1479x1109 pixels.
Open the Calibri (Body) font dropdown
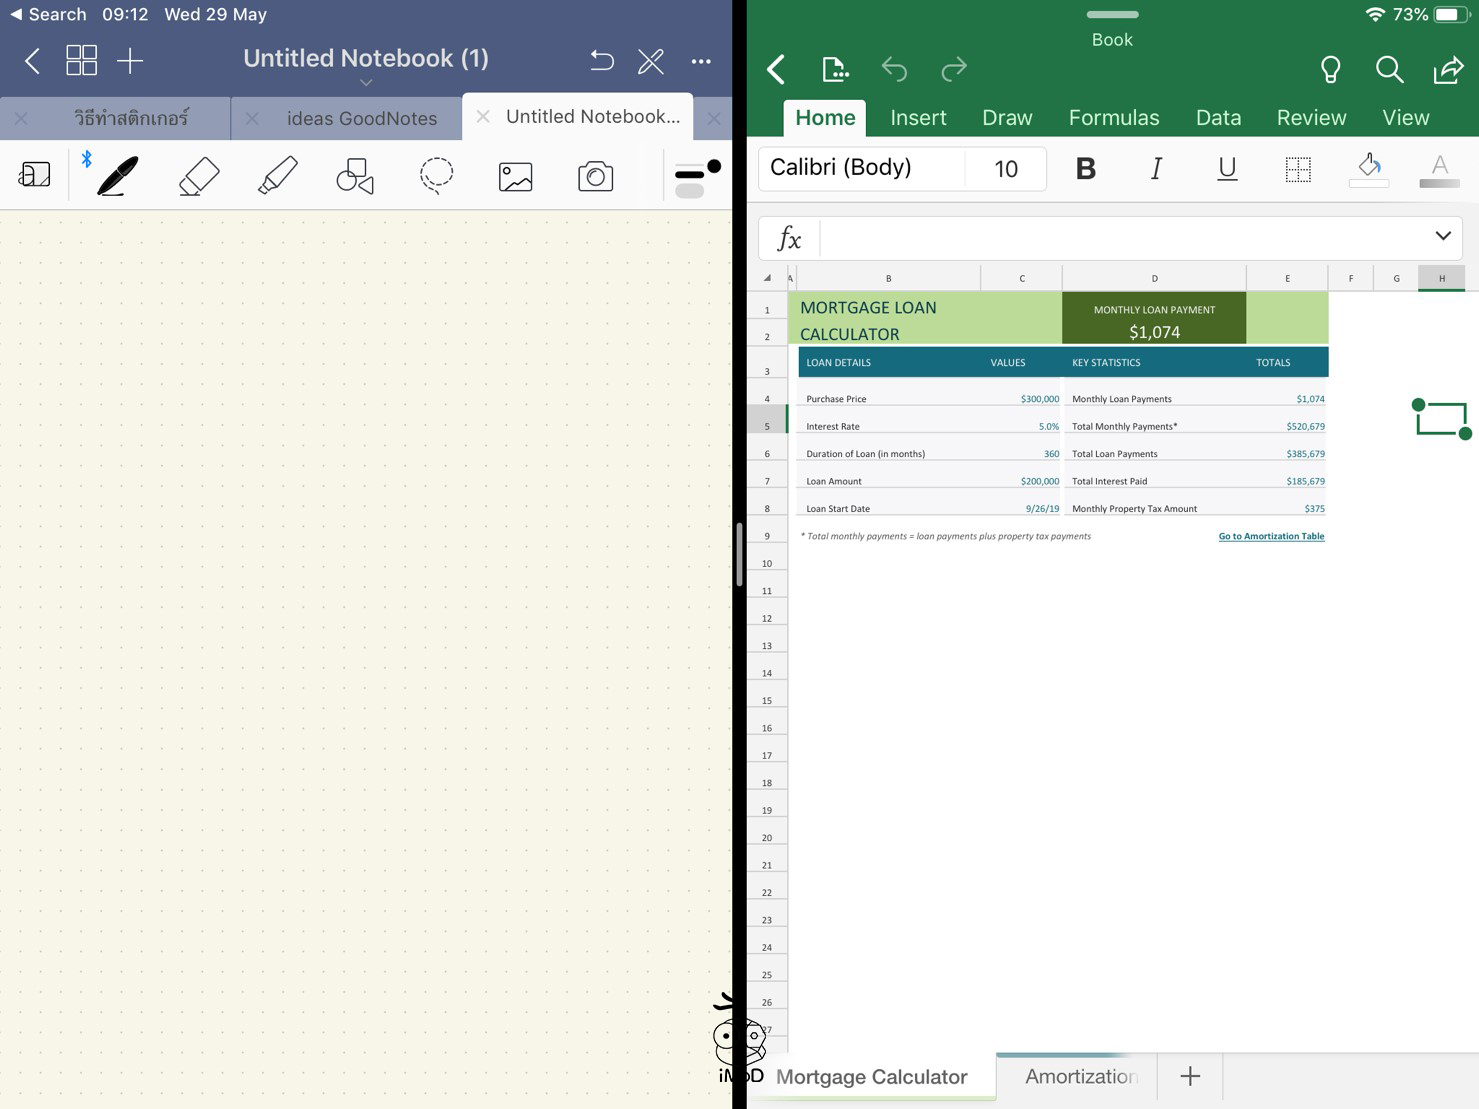[860, 168]
